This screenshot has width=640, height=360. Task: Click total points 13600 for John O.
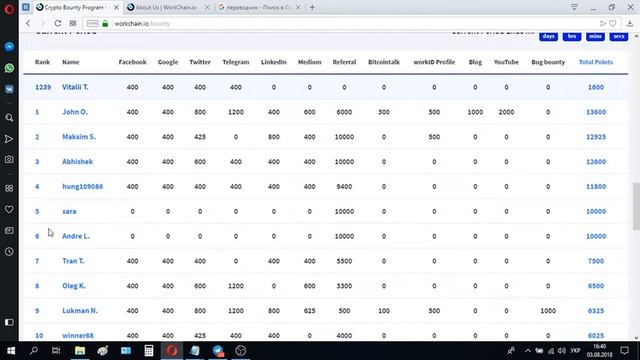click(x=596, y=112)
